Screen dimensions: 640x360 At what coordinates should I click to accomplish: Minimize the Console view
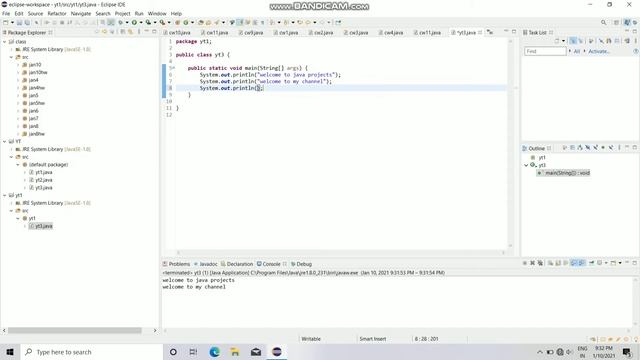pyautogui.click(x=627, y=263)
